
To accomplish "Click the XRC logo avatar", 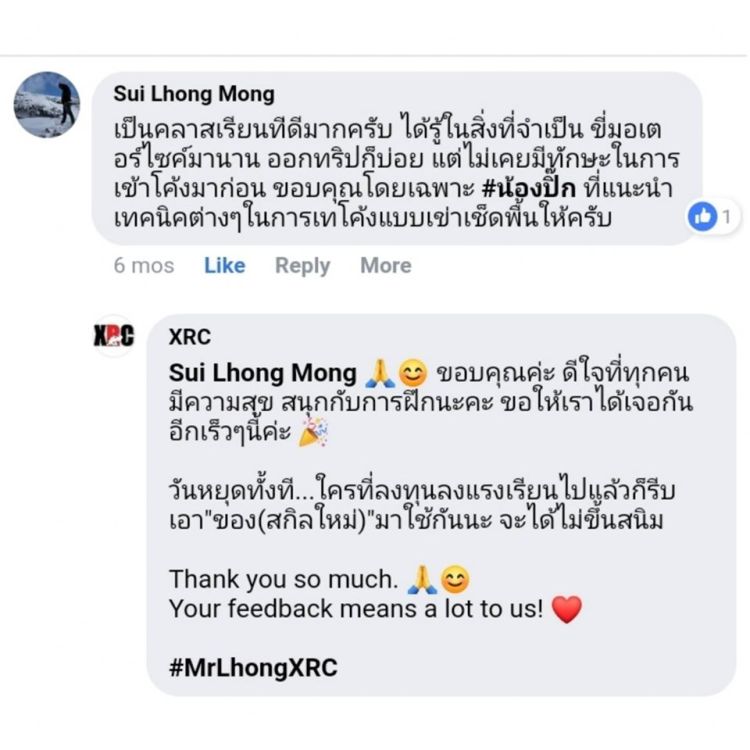I will point(113,336).
